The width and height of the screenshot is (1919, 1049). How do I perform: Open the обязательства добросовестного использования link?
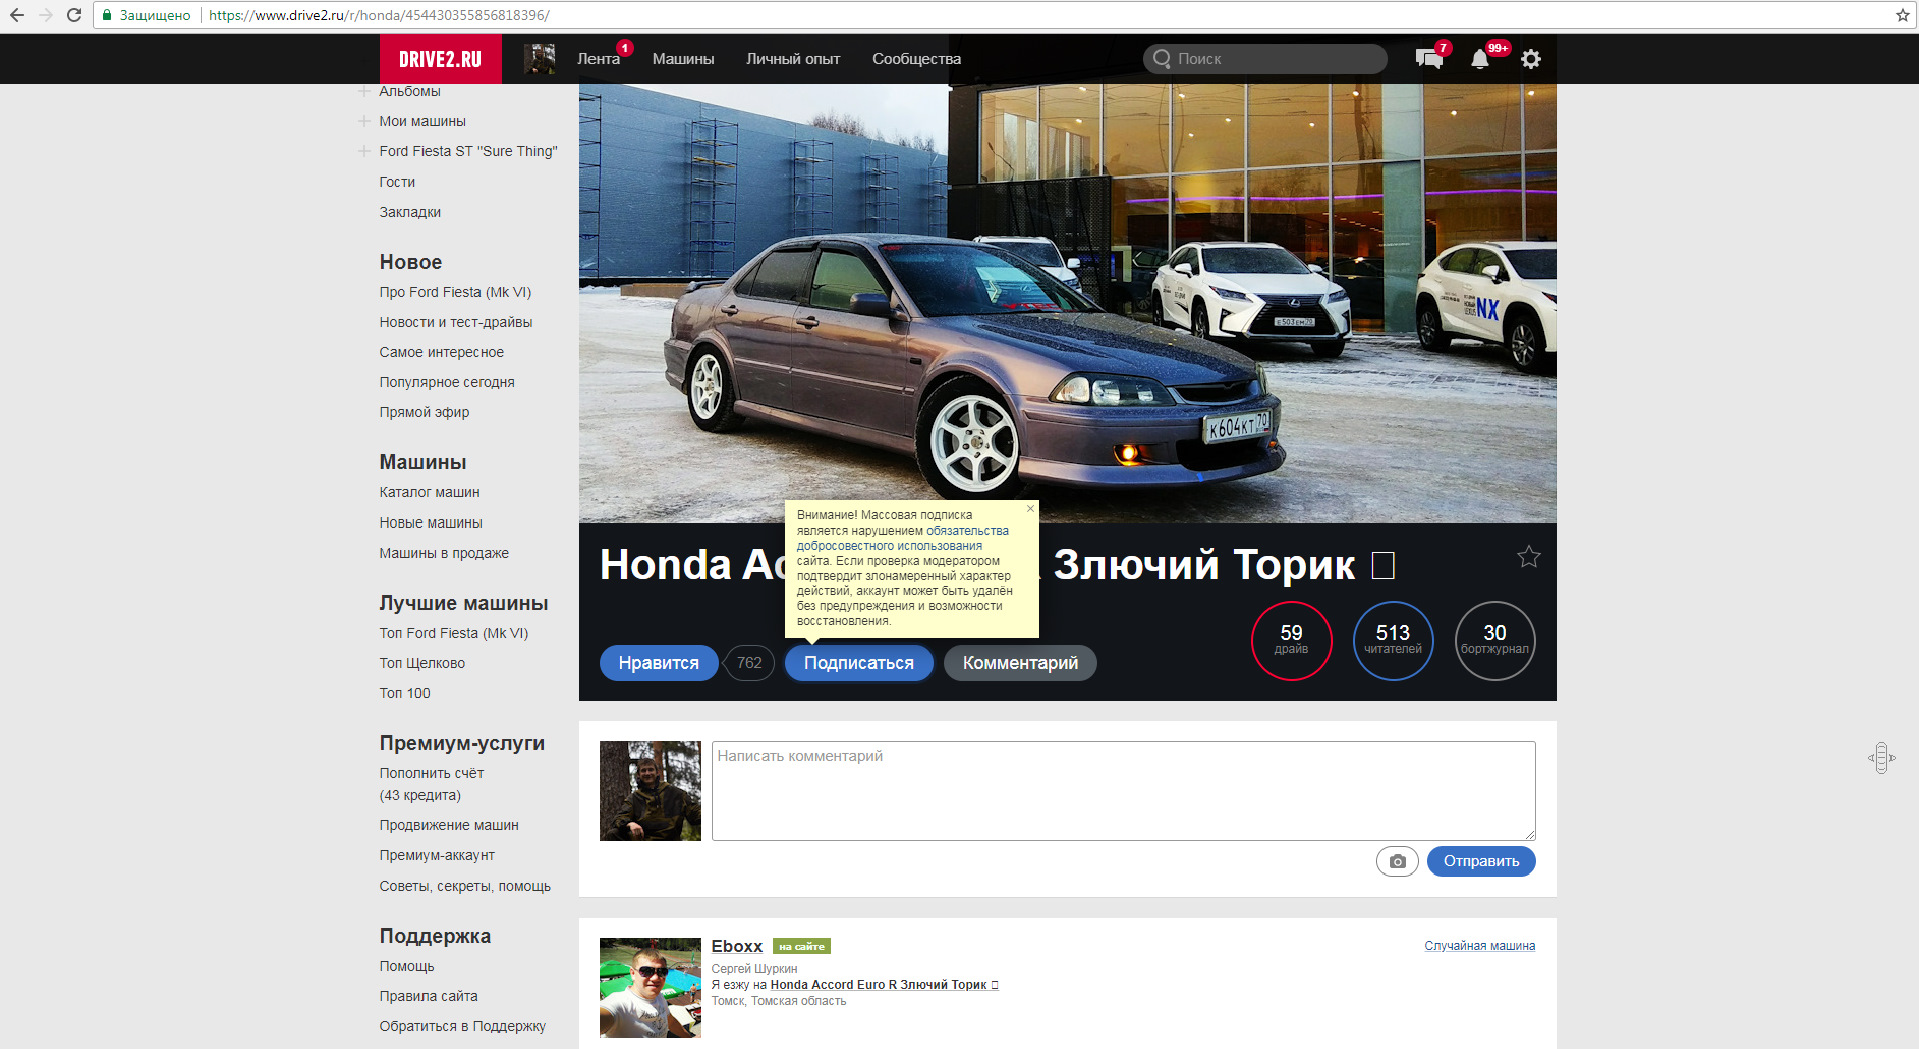902,538
